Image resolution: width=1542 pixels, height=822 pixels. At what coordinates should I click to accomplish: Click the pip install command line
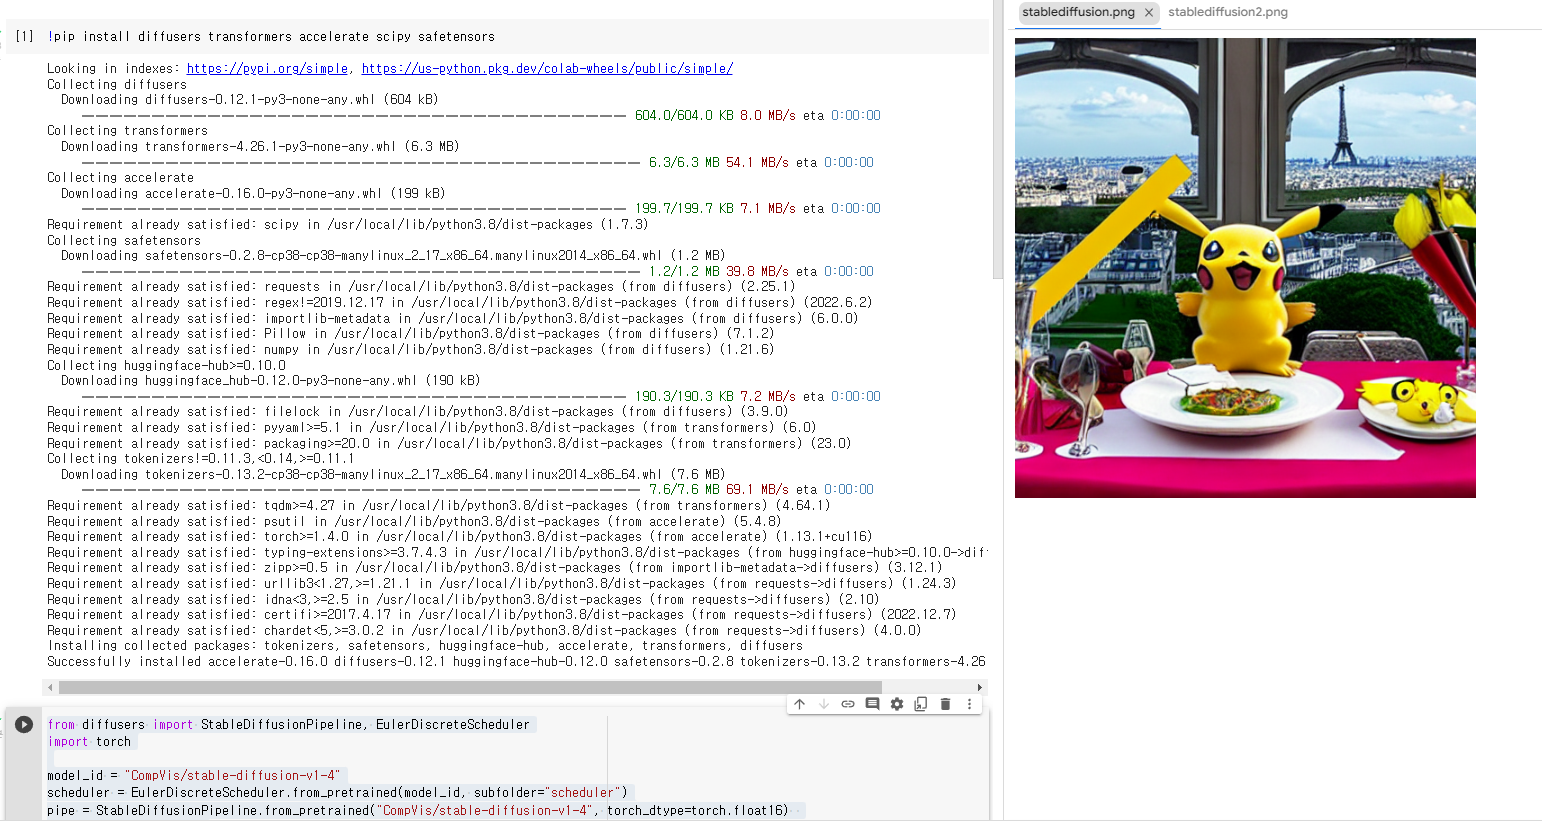tap(271, 36)
